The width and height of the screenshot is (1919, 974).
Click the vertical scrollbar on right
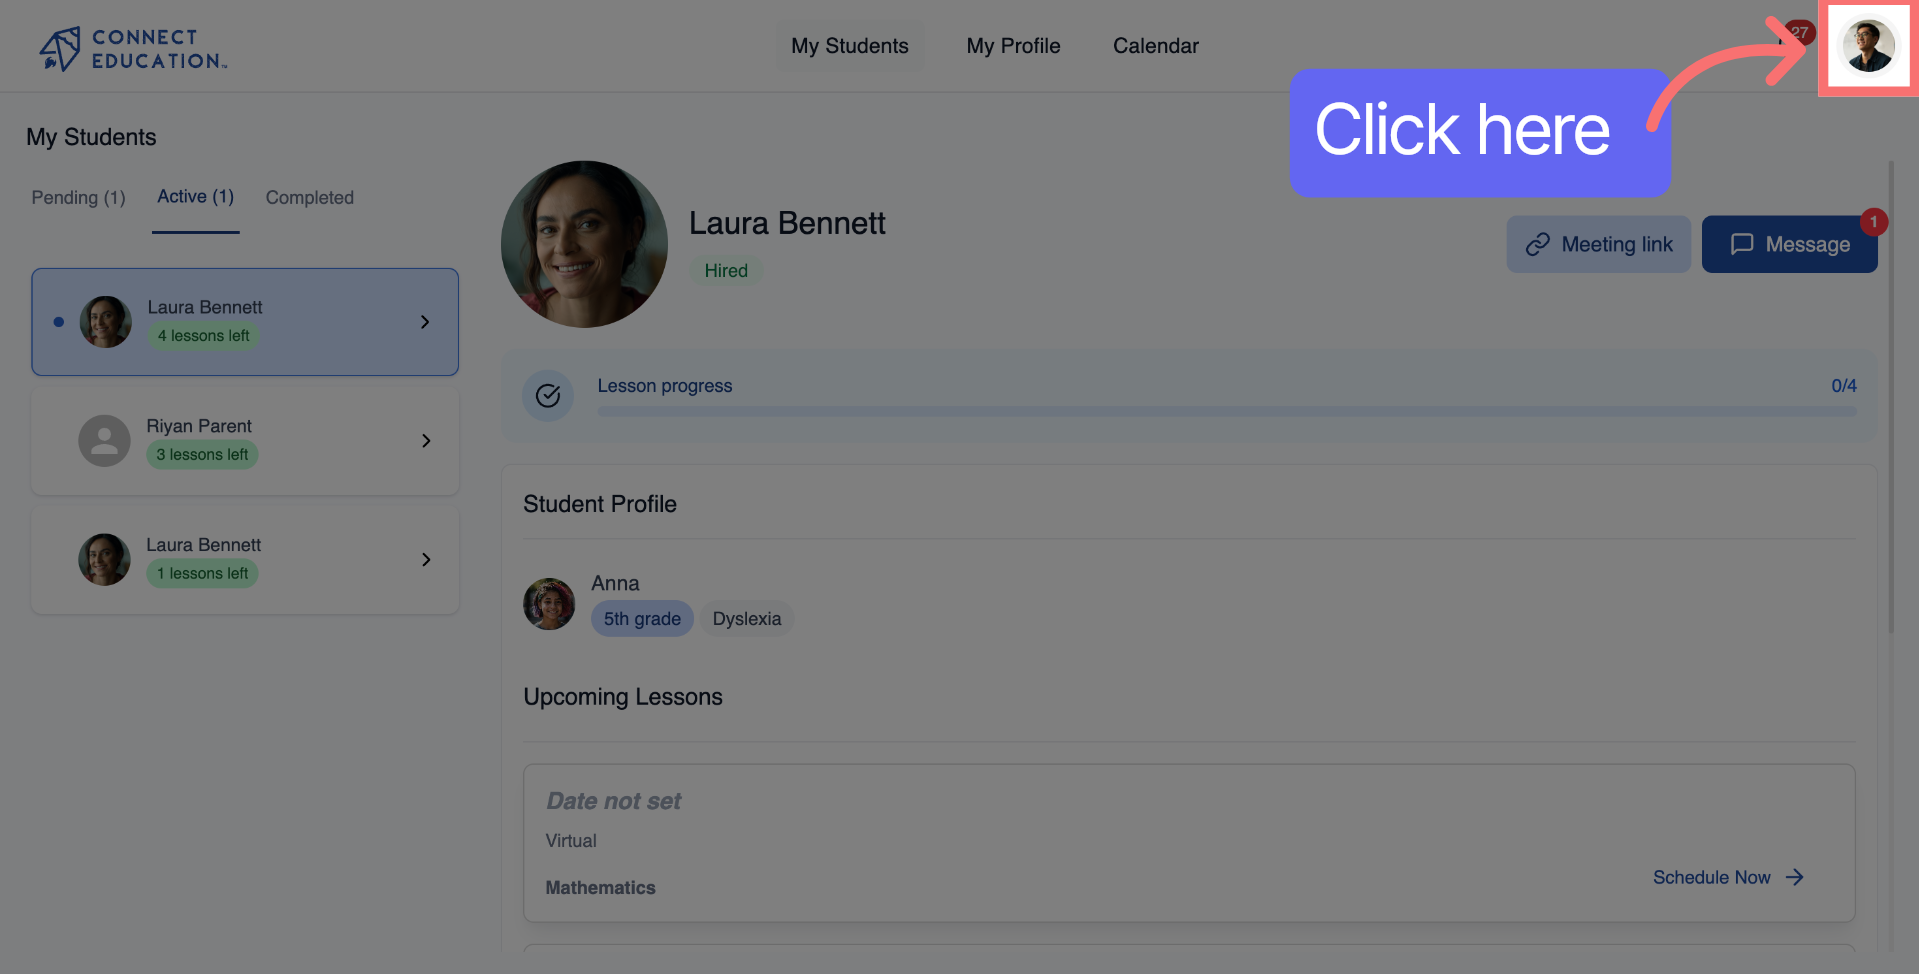click(x=1891, y=397)
